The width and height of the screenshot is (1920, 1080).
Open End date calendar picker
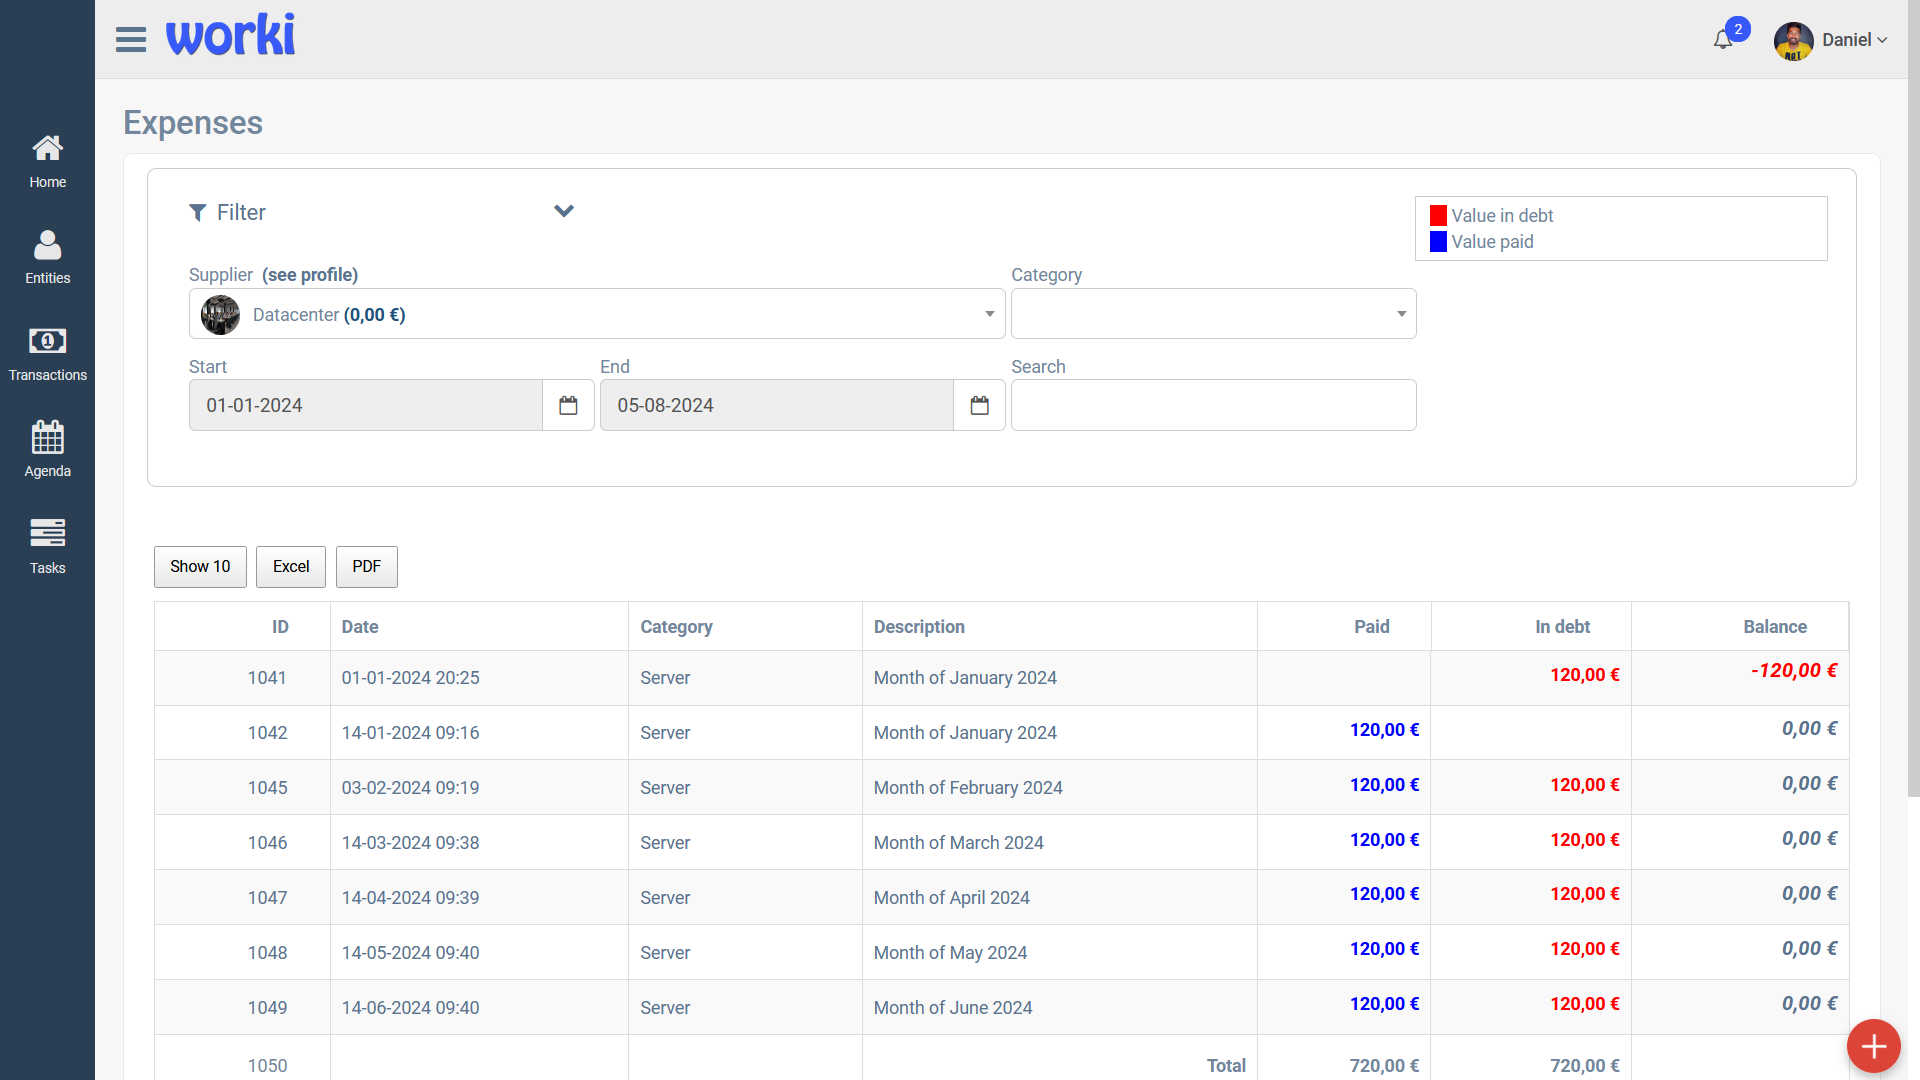coord(979,405)
